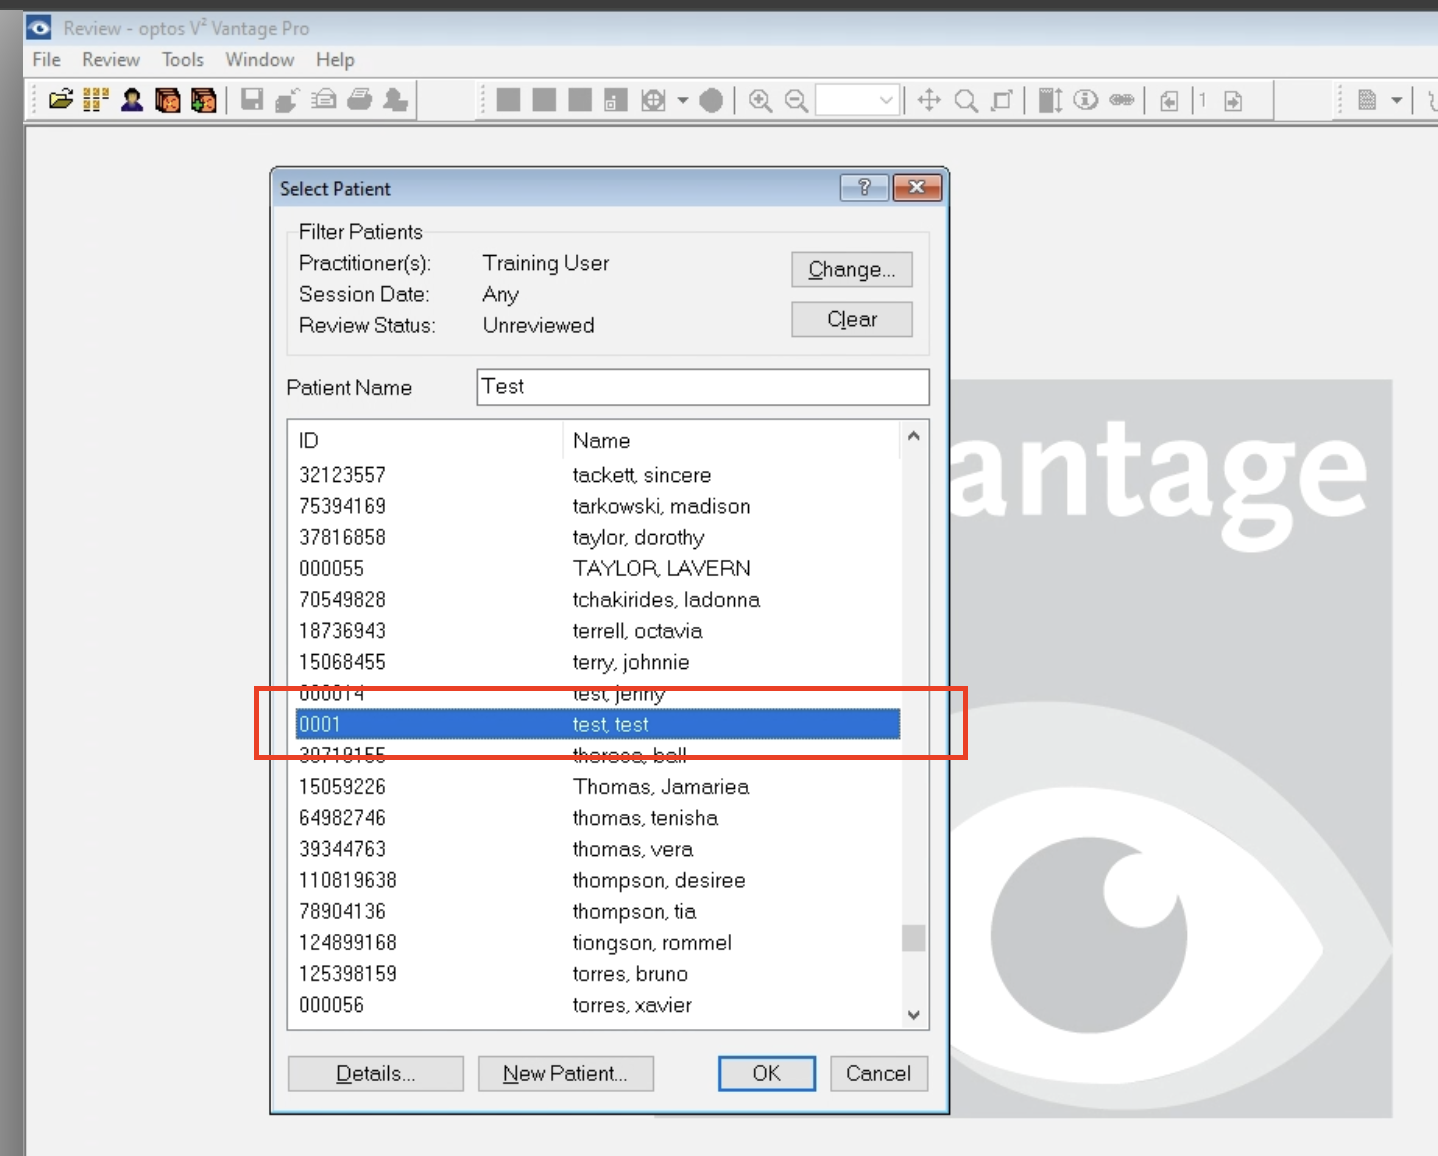Select patient row terry, johnnie
1438x1156 pixels.
pyautogui.click(x=598, y=662)
